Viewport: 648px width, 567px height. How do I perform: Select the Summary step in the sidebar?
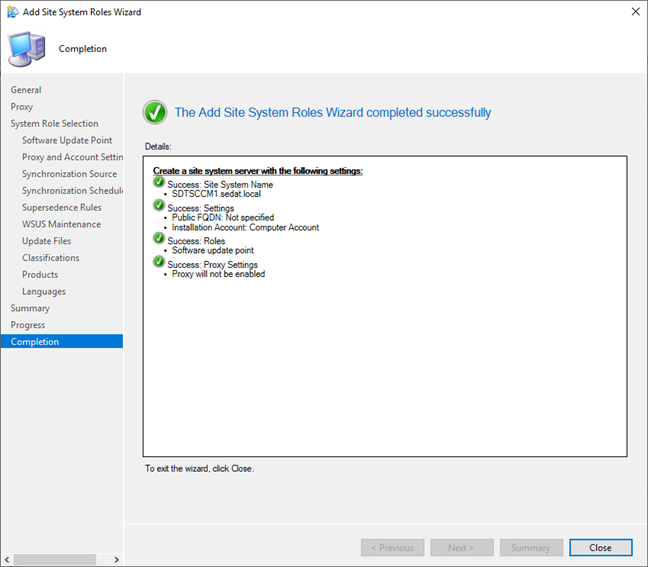coord(30,308)
